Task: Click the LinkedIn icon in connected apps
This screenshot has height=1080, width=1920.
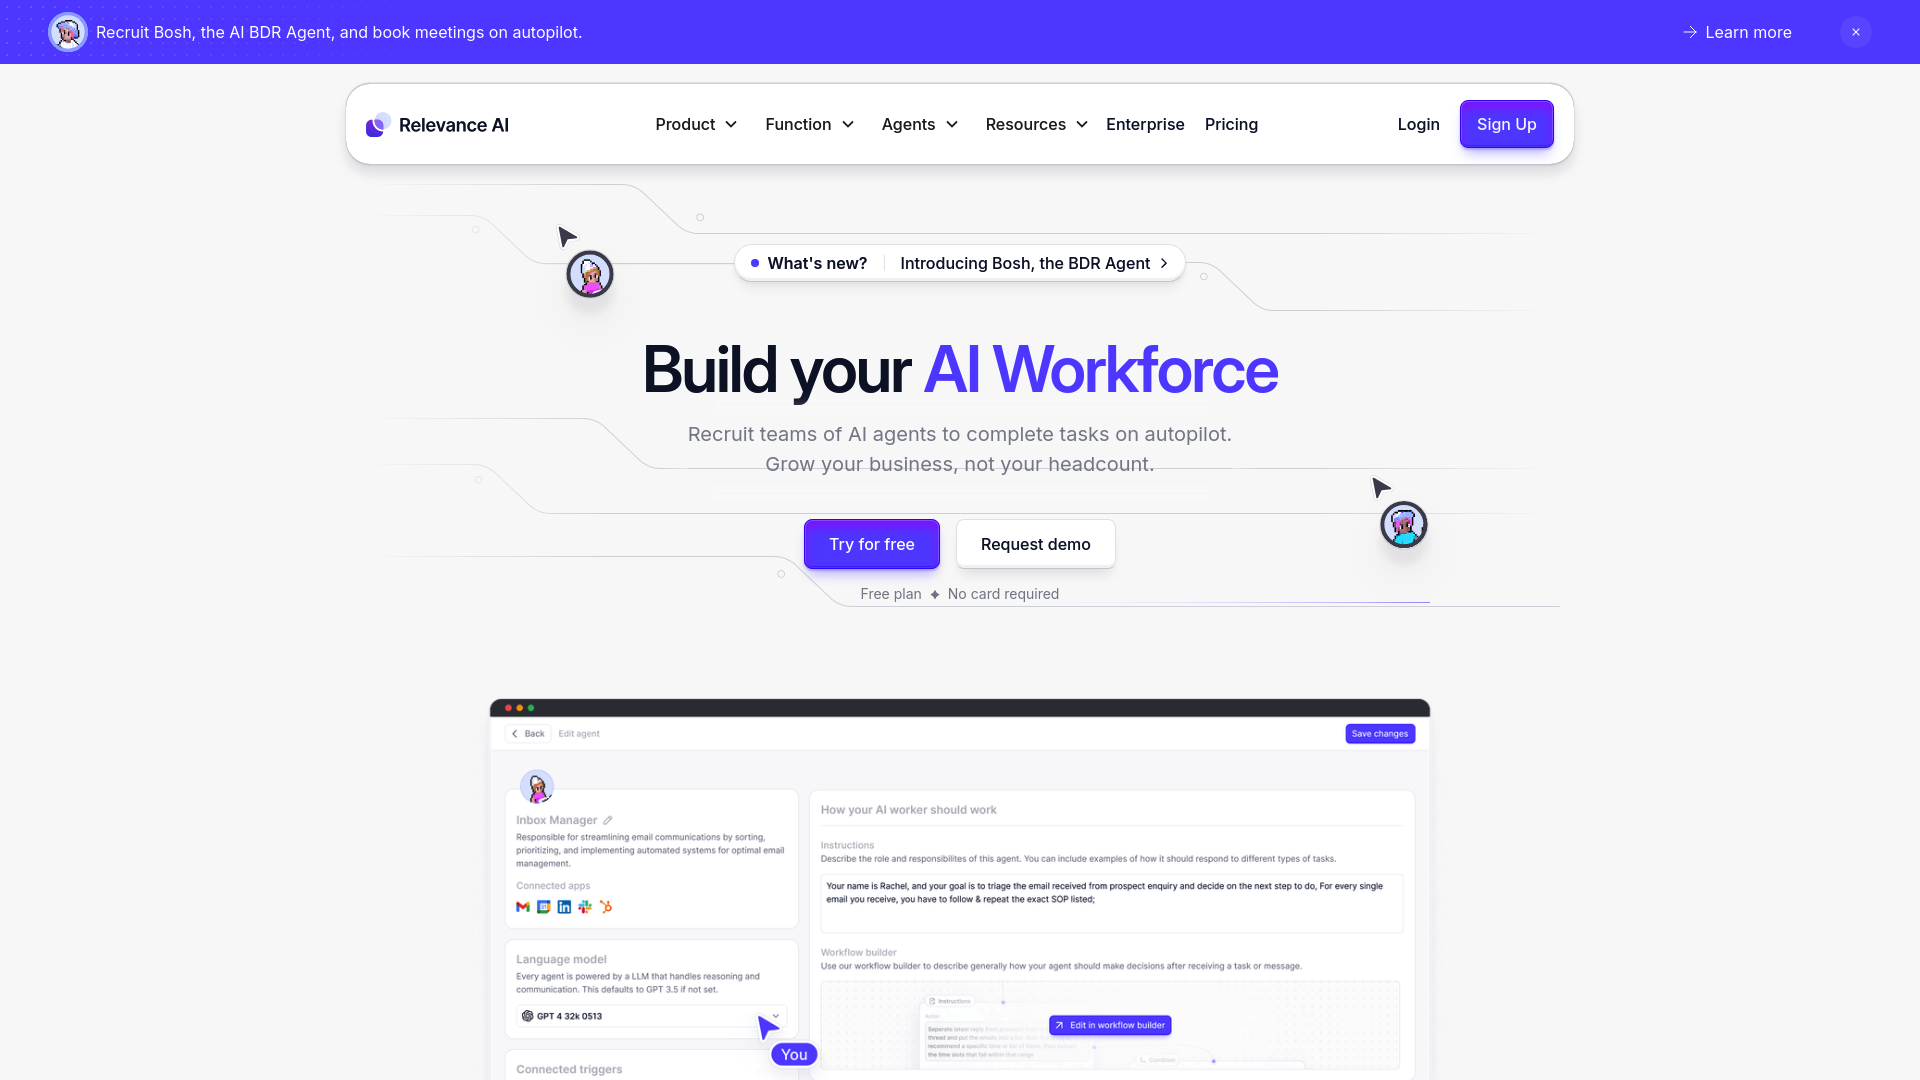Action: 564,907
